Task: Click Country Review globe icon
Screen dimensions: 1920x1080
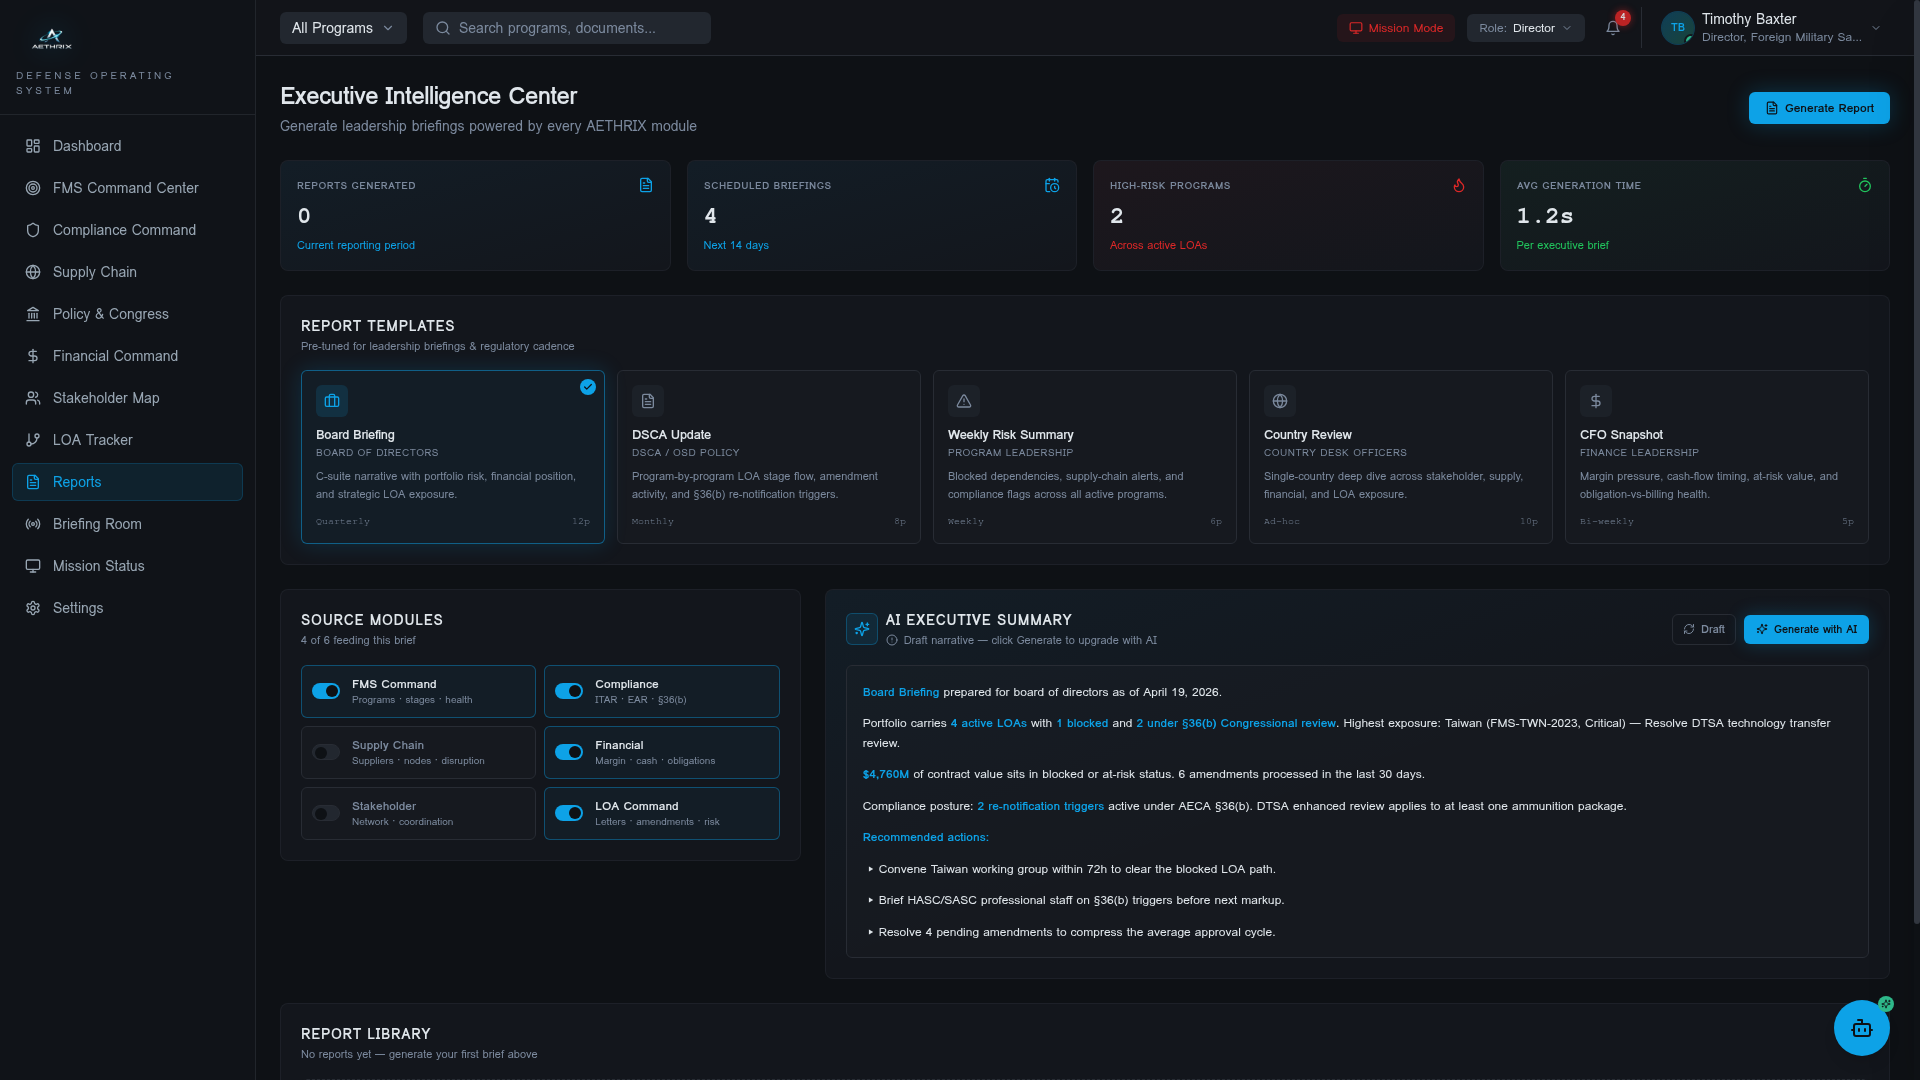Action: pos(1280,401)
